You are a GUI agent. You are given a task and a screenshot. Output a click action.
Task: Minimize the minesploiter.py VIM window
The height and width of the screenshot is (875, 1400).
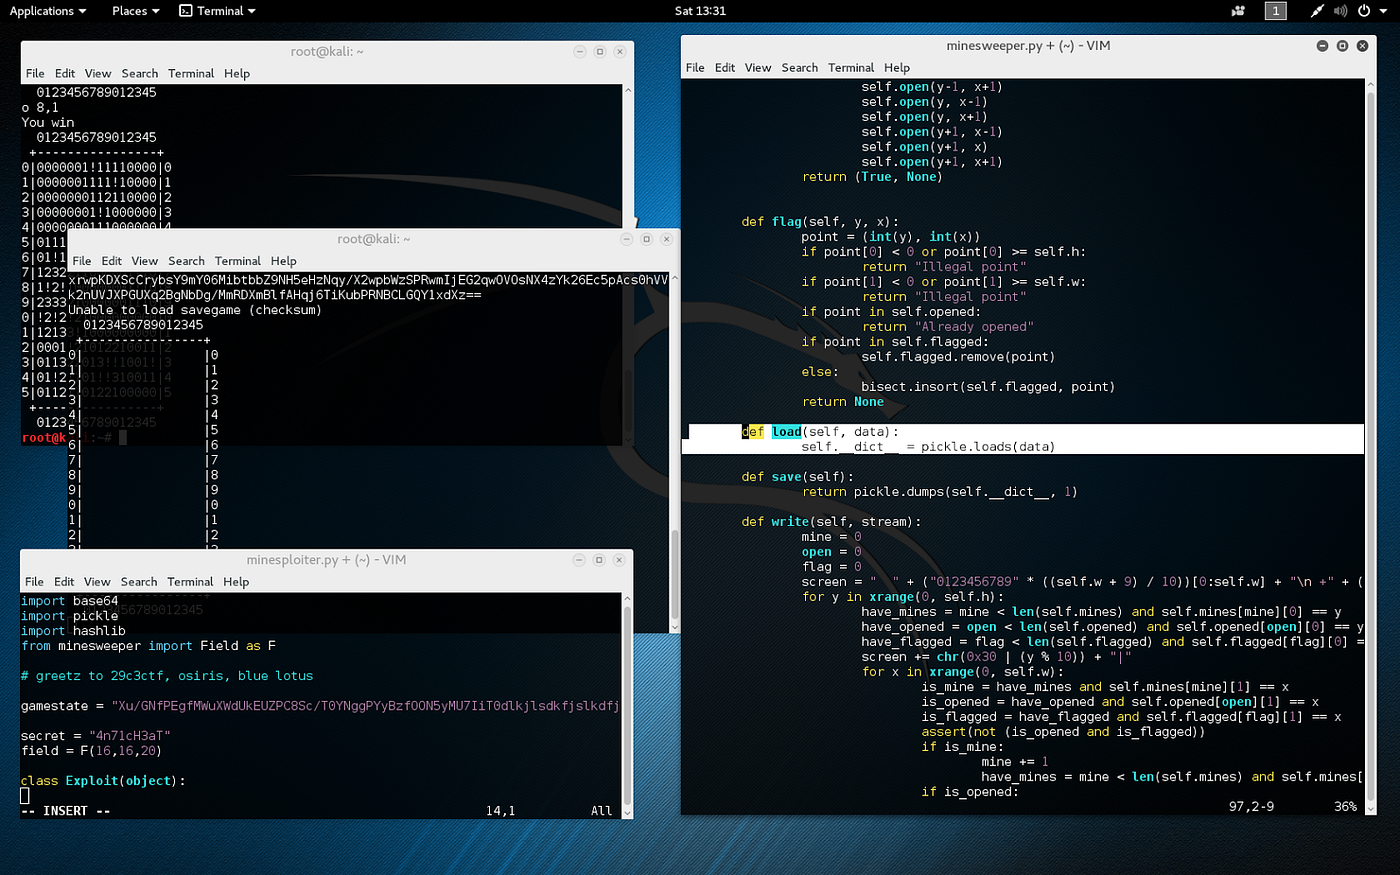click(580, 560)
